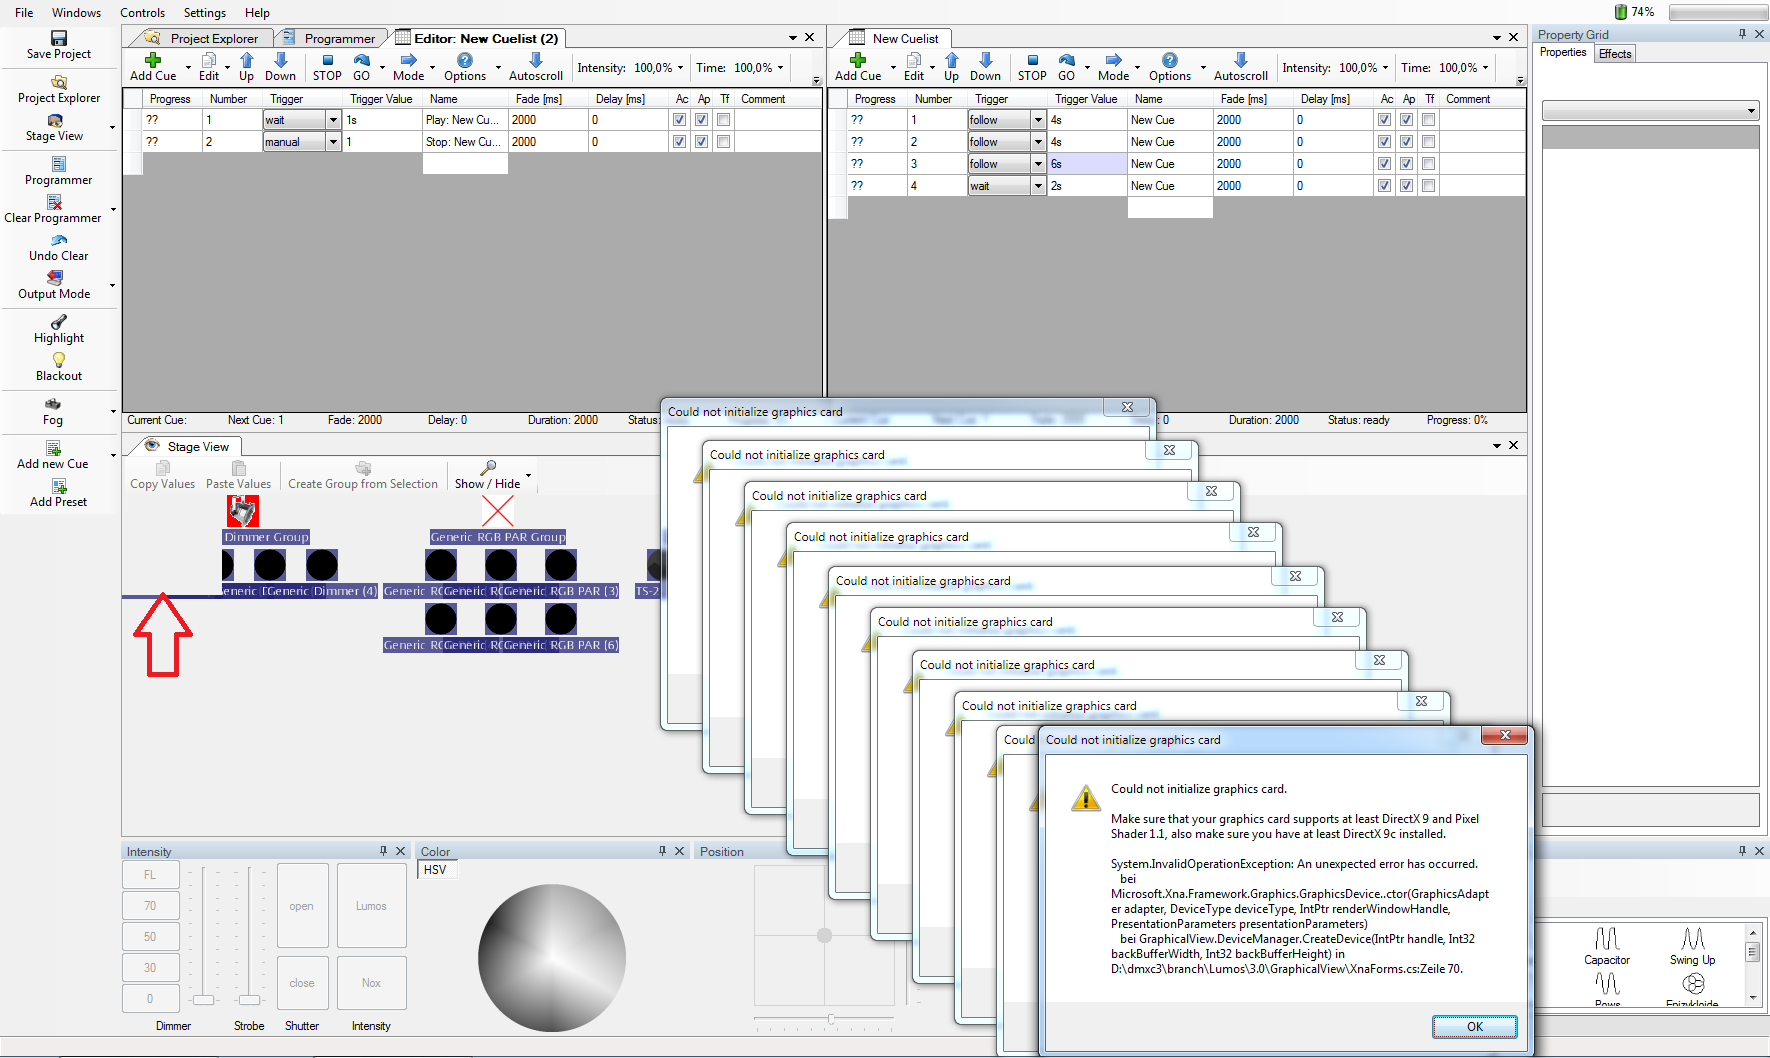Click the Clear Programmer icon
1770x1058 pixels.
pyautogui.click(x=55, y=203)
